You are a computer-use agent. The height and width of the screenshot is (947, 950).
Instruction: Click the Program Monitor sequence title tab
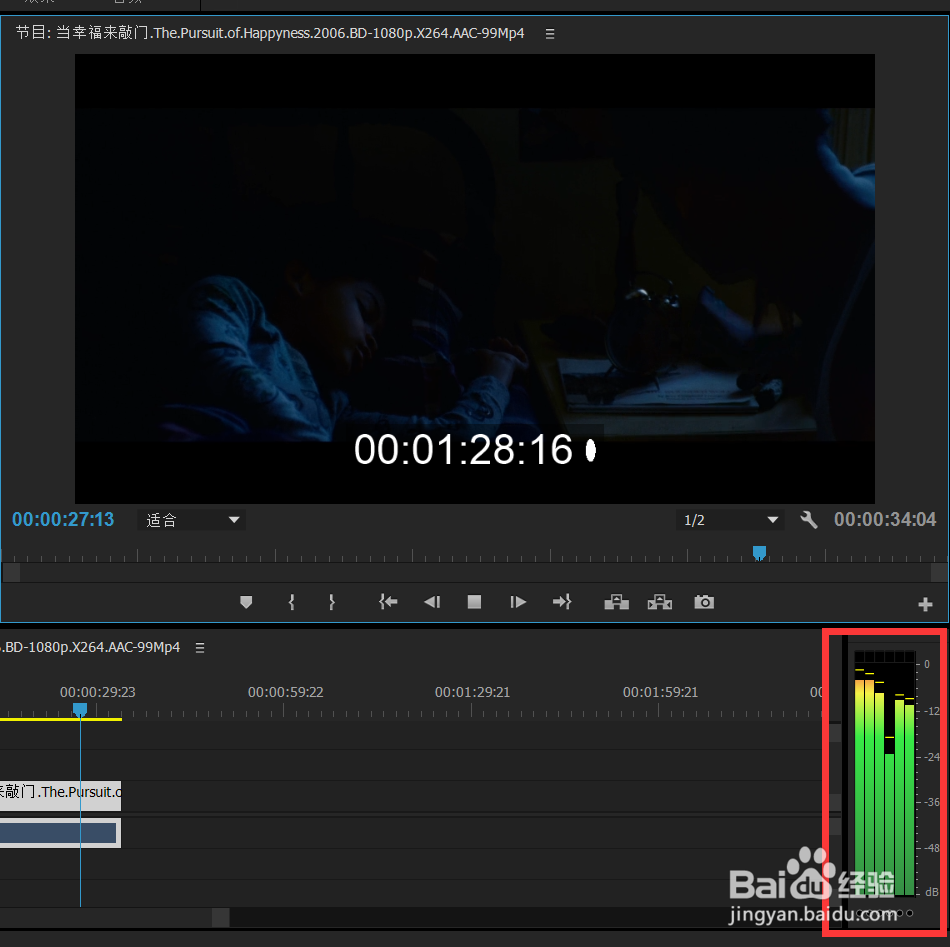pyautogui.click(x=270, y=33)
